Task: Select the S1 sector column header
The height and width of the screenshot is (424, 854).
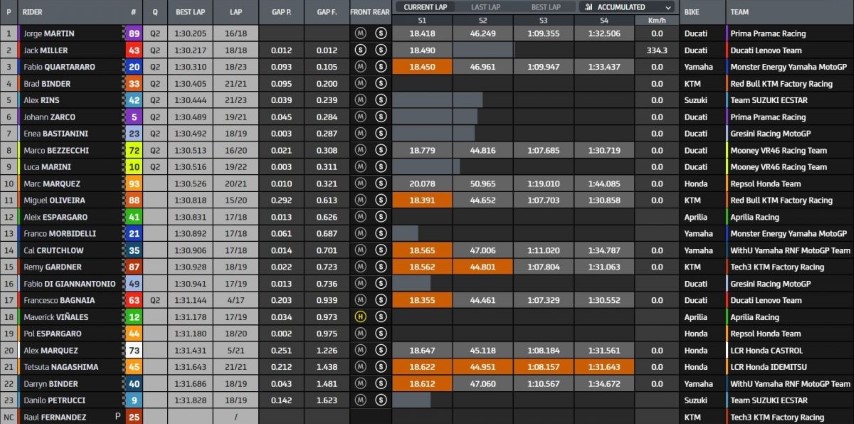Action: pyautogui.click(x=422, y=20)
